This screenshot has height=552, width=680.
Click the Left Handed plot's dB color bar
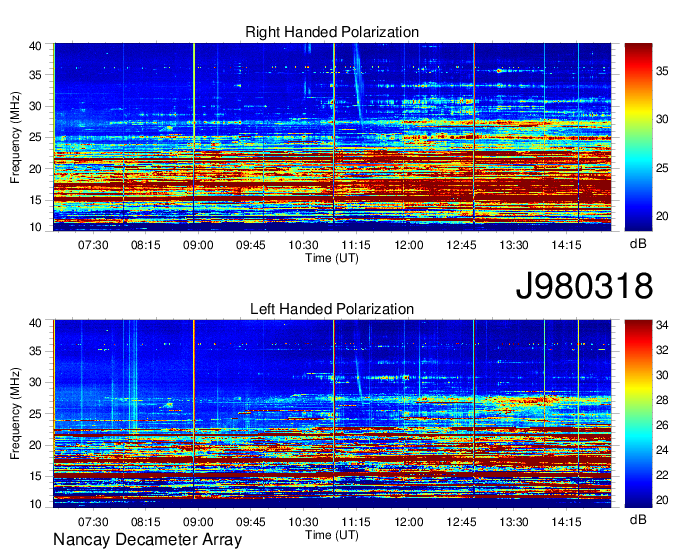[638, 414]
